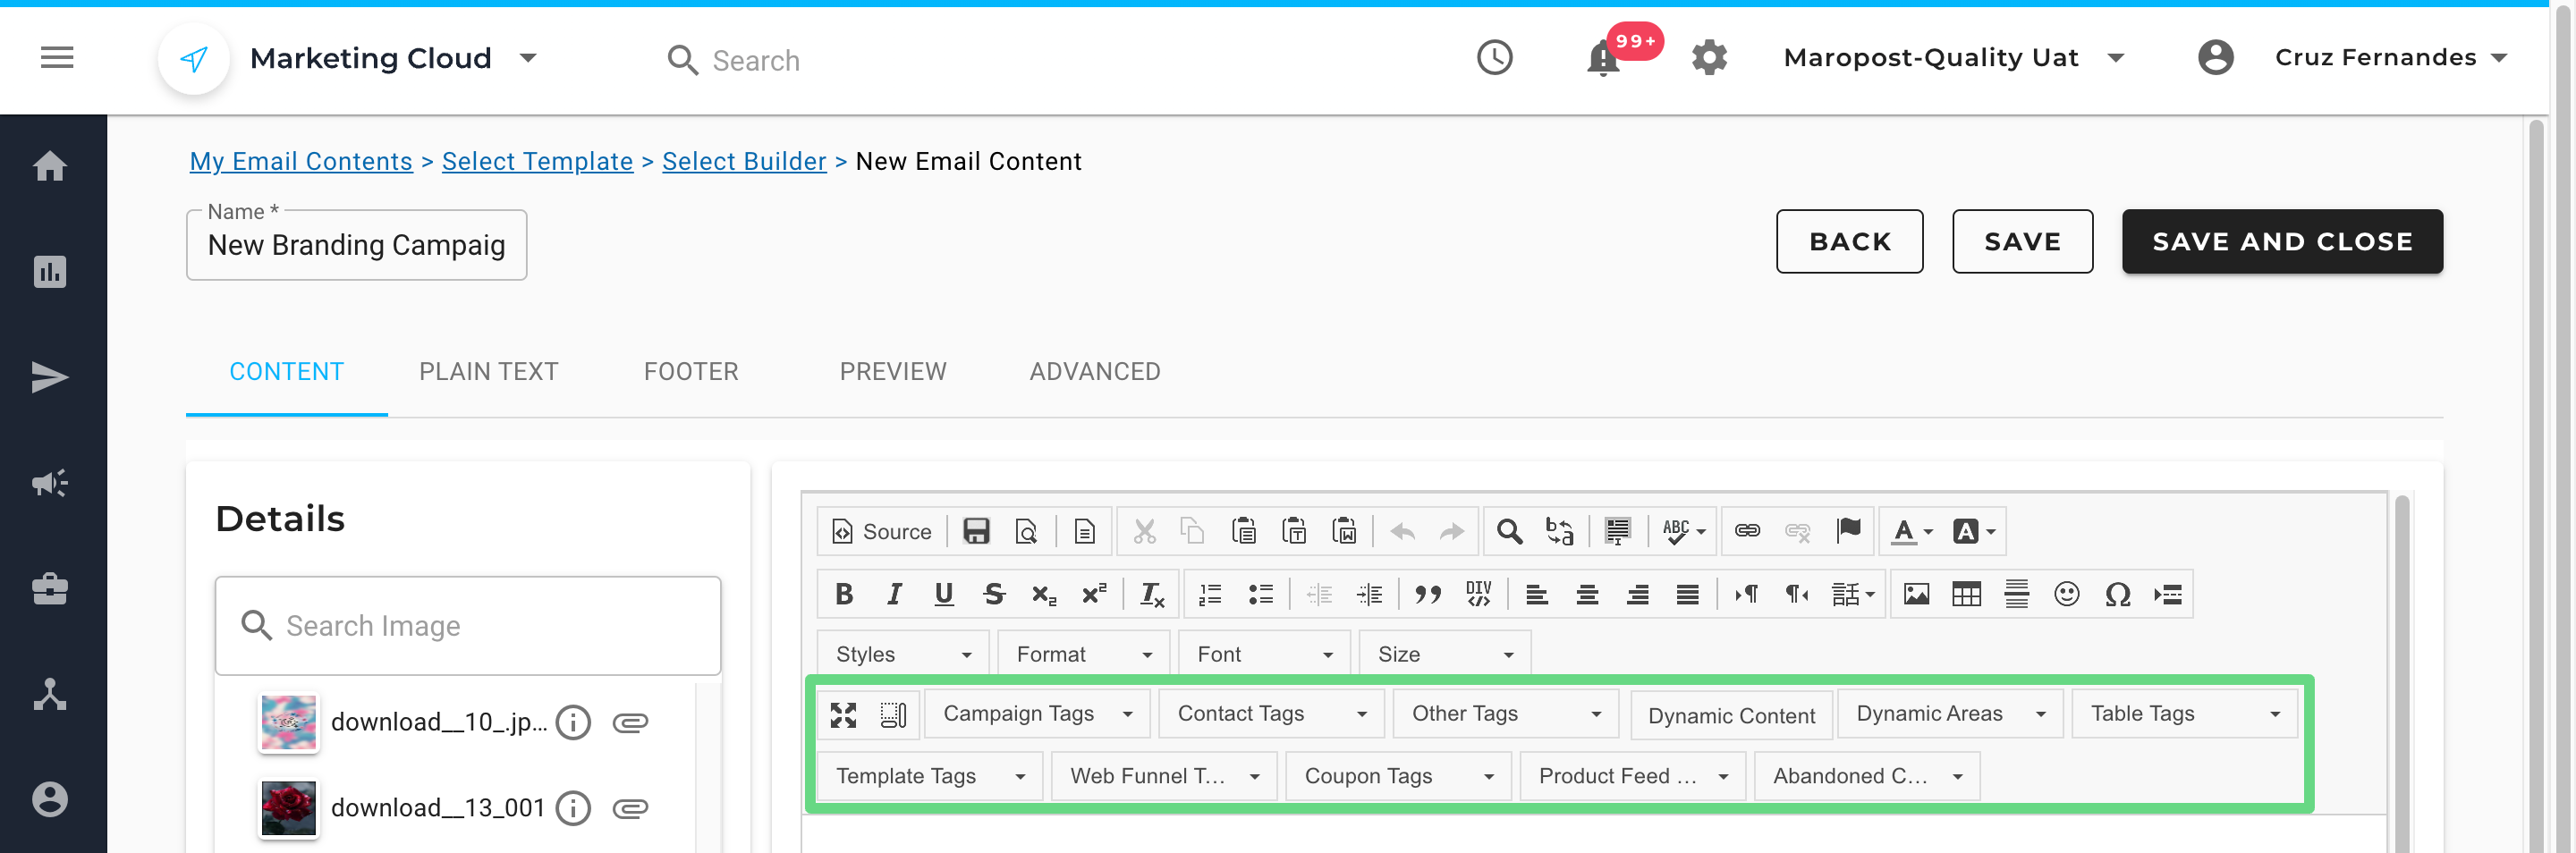The image size is (2576, 853).
Task: Switch to the ADVANCED tab
Action: tap(1095, 372)
